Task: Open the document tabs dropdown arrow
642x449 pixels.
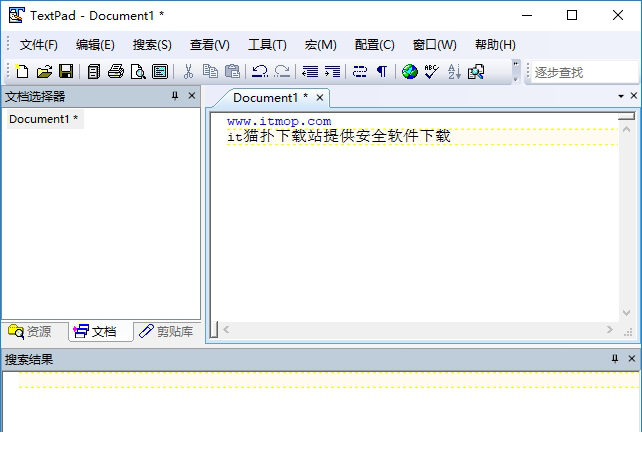Action: (x=621, y=96)
